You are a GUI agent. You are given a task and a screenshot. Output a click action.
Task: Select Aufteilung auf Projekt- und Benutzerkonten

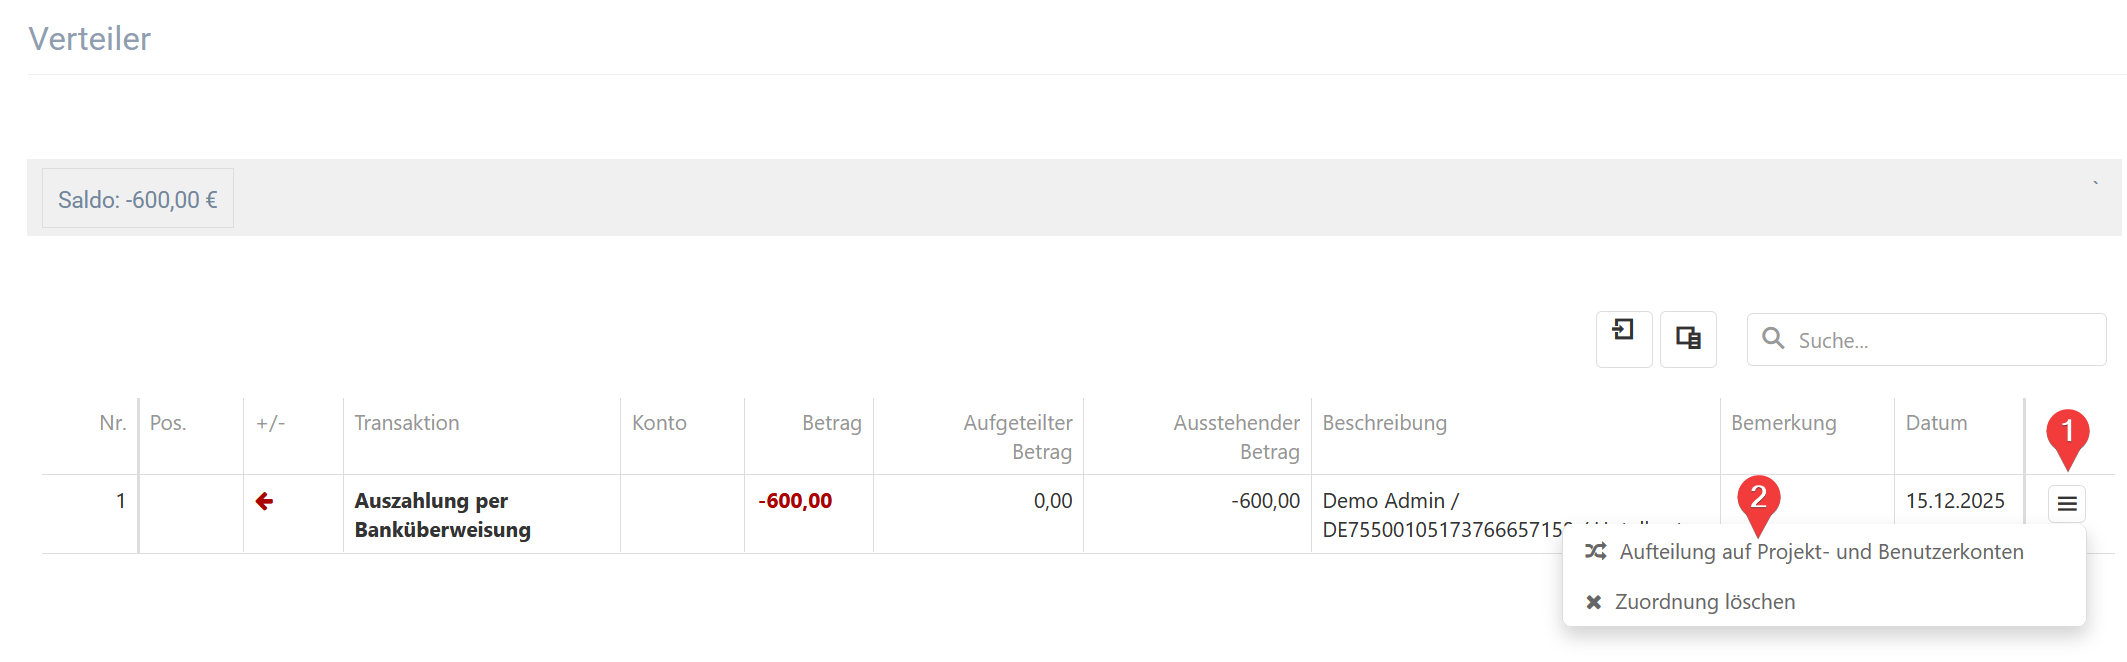tap(1820, 552)
